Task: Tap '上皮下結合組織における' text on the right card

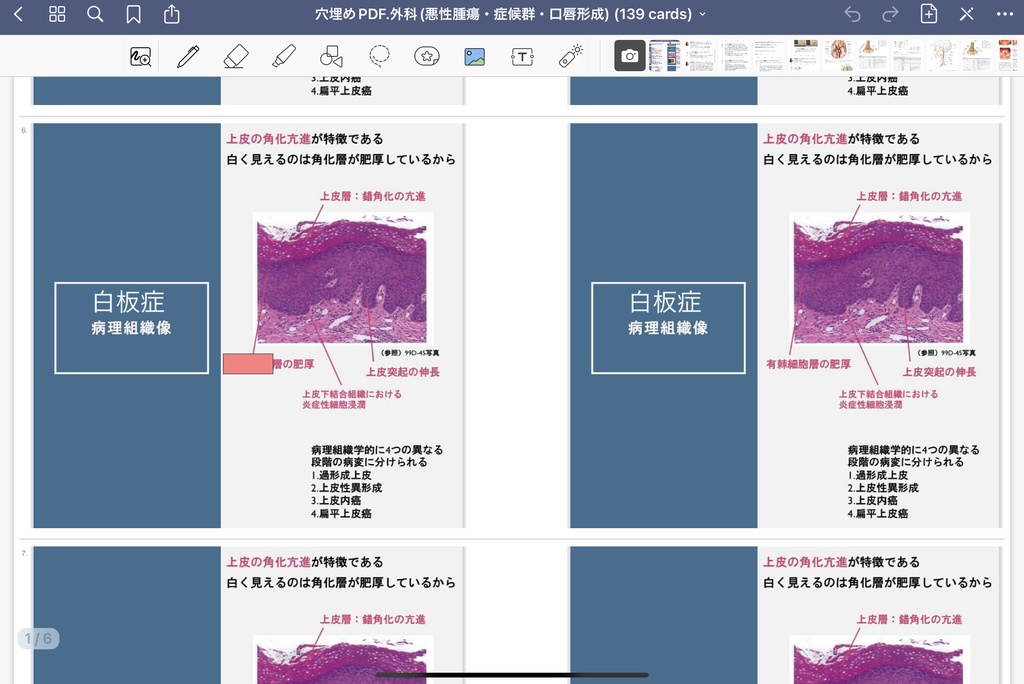Action: point(888,394)
